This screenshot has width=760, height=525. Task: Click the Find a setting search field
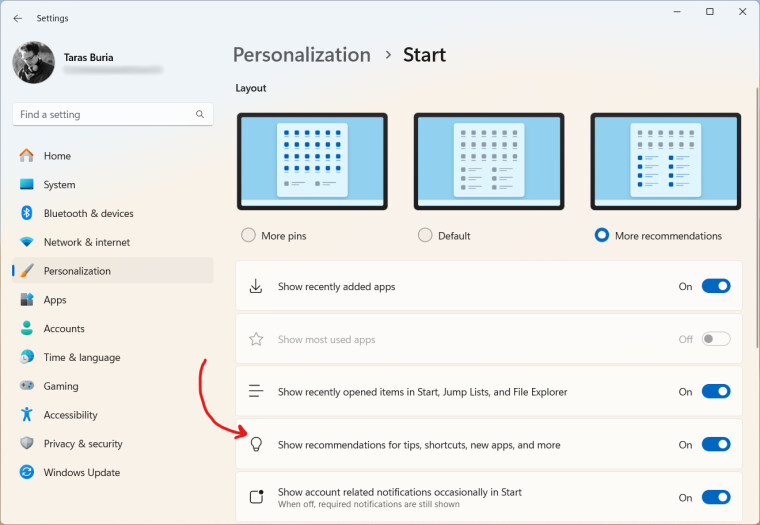[x=105, y=115]
